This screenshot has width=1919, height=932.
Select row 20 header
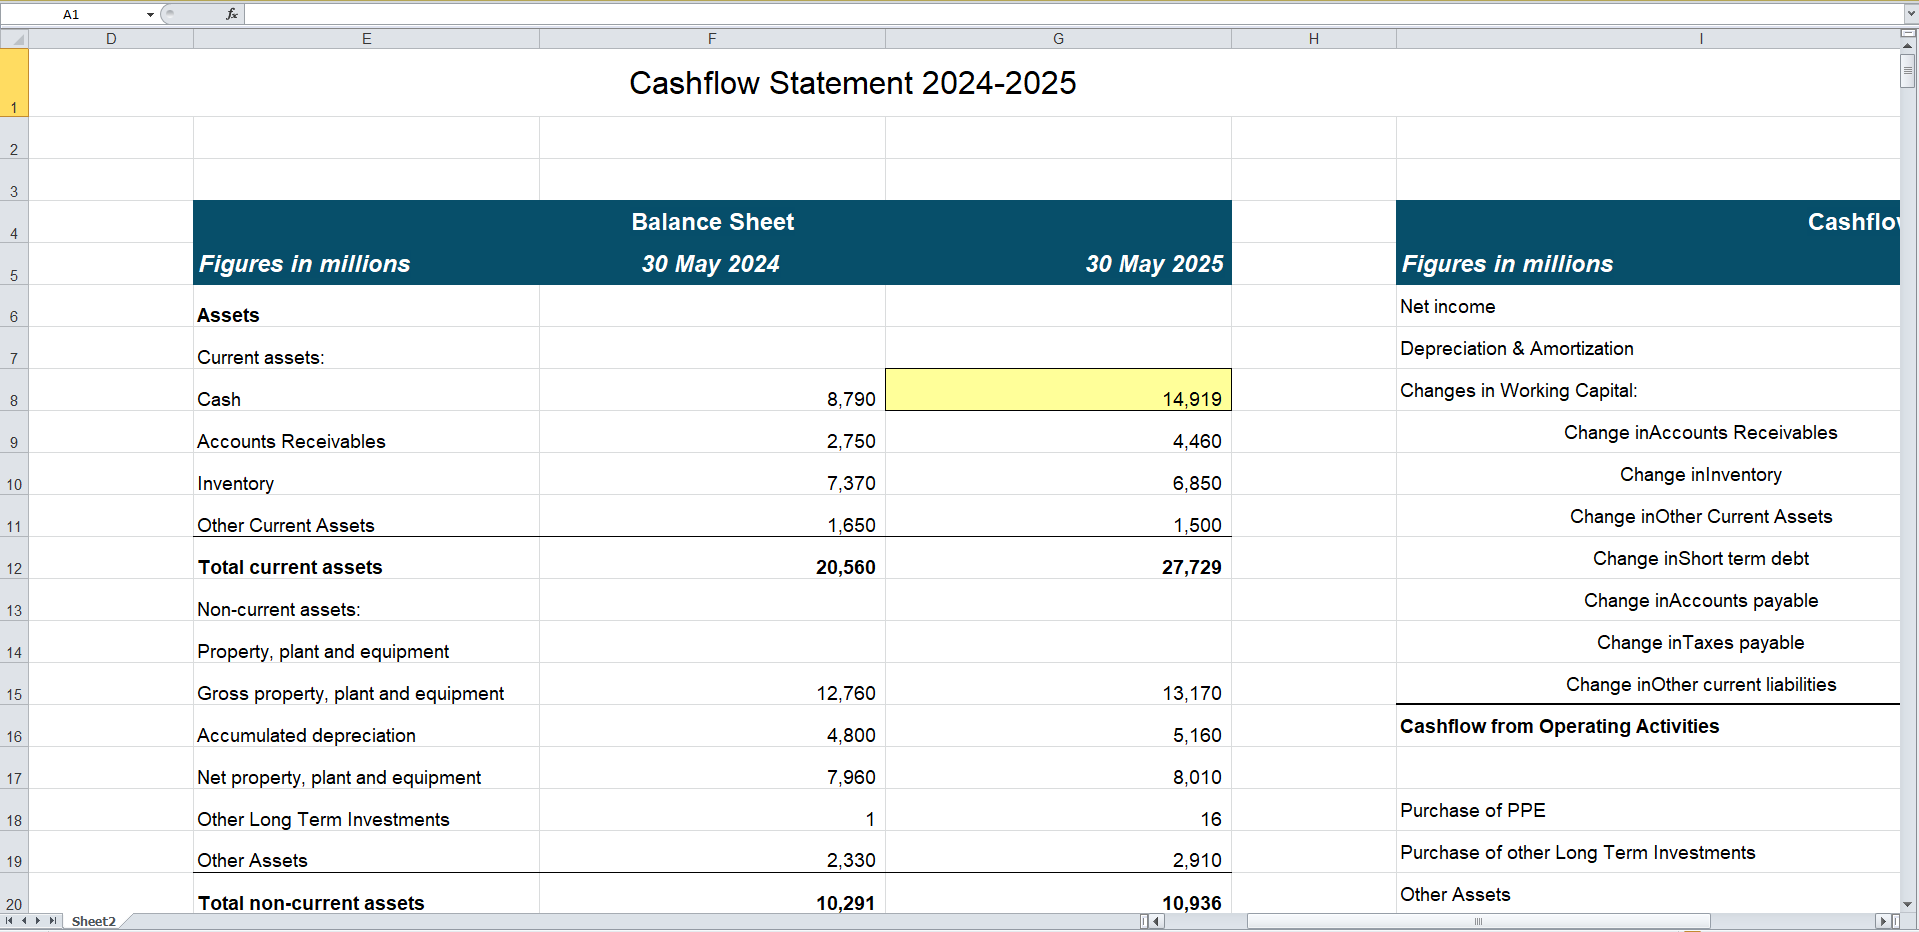coord(14,893)
